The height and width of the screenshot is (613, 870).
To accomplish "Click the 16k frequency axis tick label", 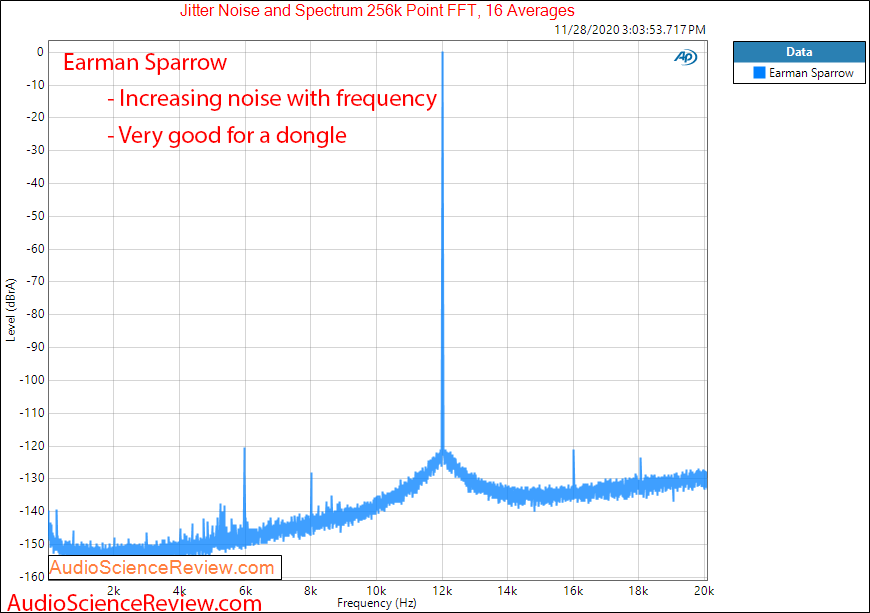I will [573, 591].
